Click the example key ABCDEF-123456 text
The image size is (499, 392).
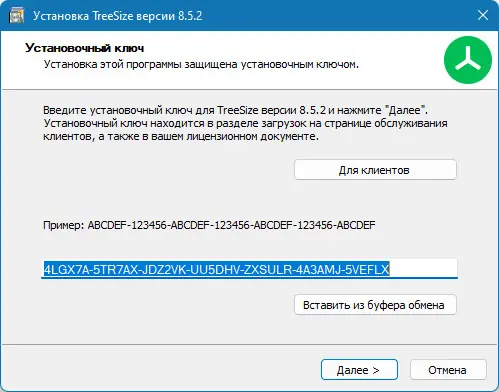[231, 225]
